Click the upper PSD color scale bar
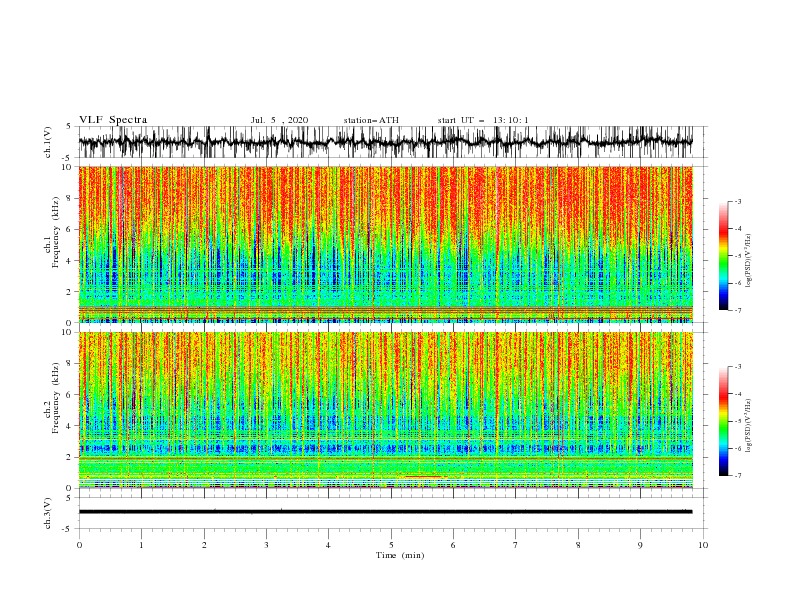792x612 pixels. pyautogui.click(x=723, y=256)
